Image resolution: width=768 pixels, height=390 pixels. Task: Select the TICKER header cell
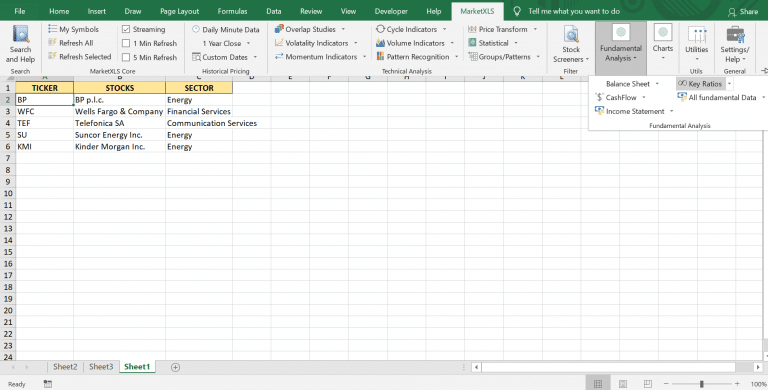pyautogui.click(x=45, y=88)
